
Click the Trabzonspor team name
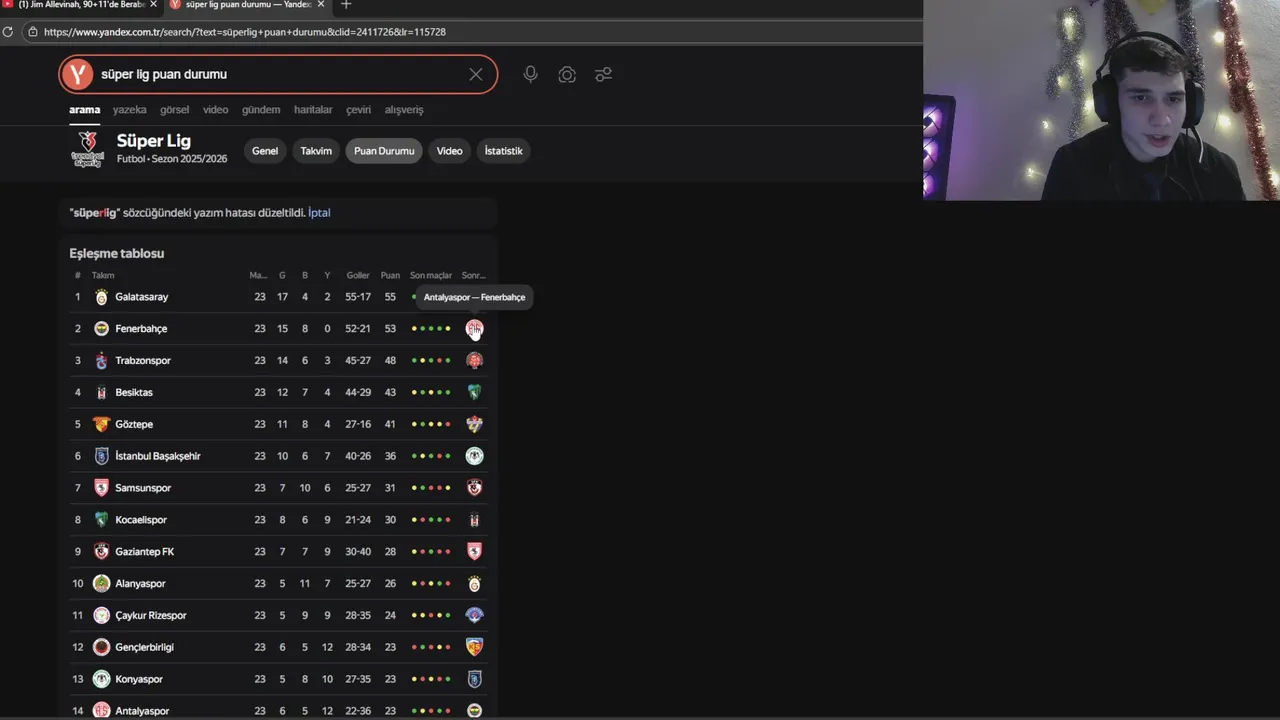click(x=143, y=361)
